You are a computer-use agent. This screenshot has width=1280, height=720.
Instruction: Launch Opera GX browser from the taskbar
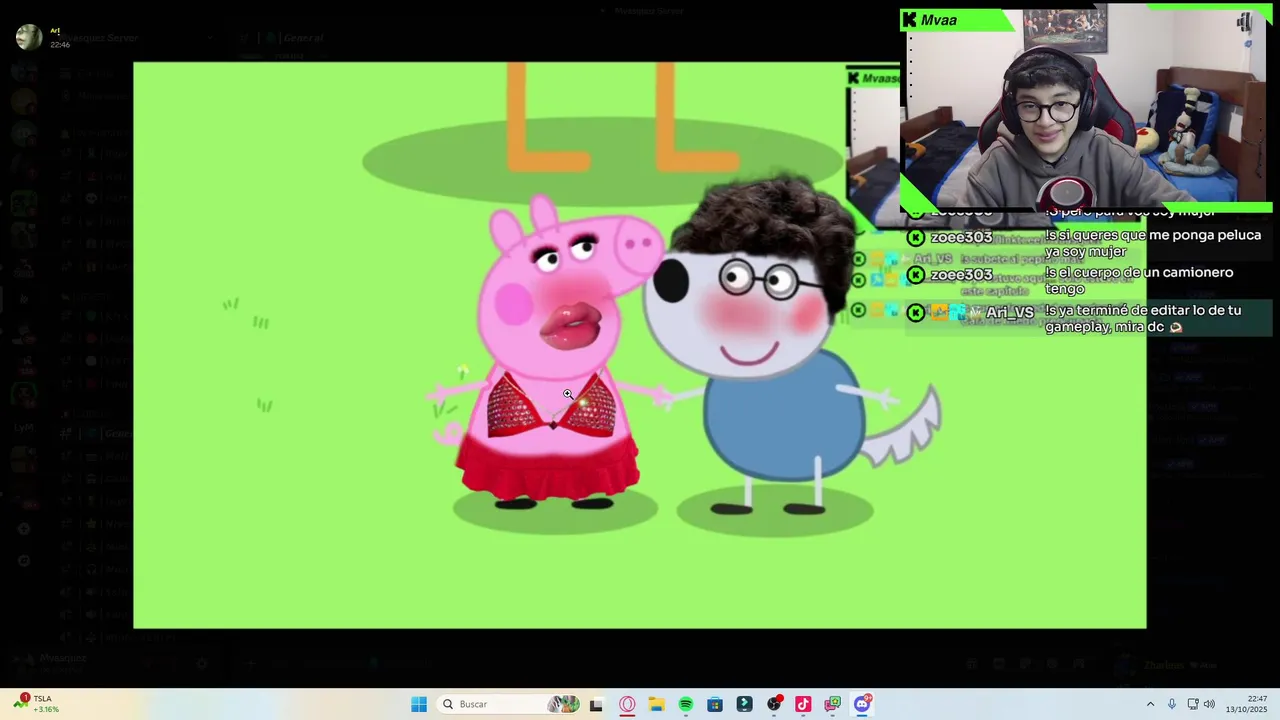[627, 704]
